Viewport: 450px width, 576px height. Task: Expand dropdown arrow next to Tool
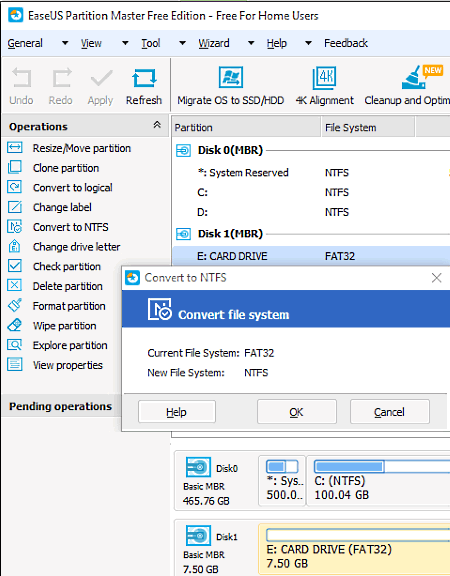(x=182, y=43)
